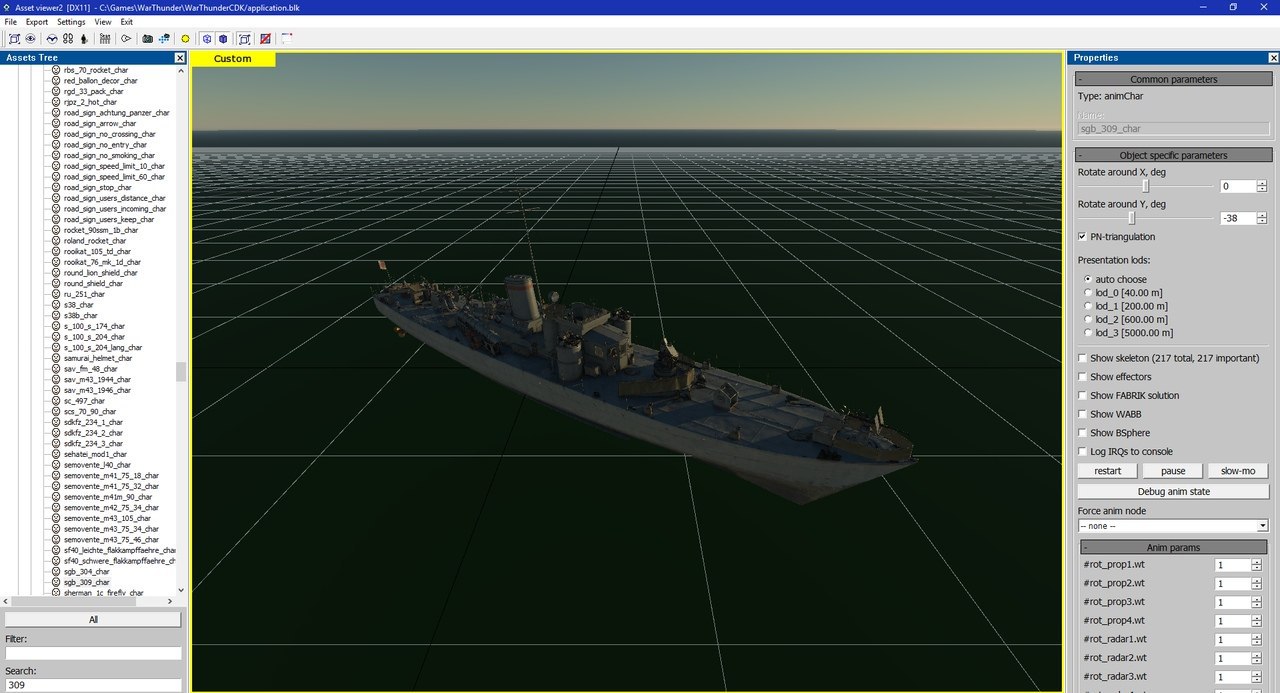
Task: Enable the Show BSphere checkbox
Action: [1082, 433]
